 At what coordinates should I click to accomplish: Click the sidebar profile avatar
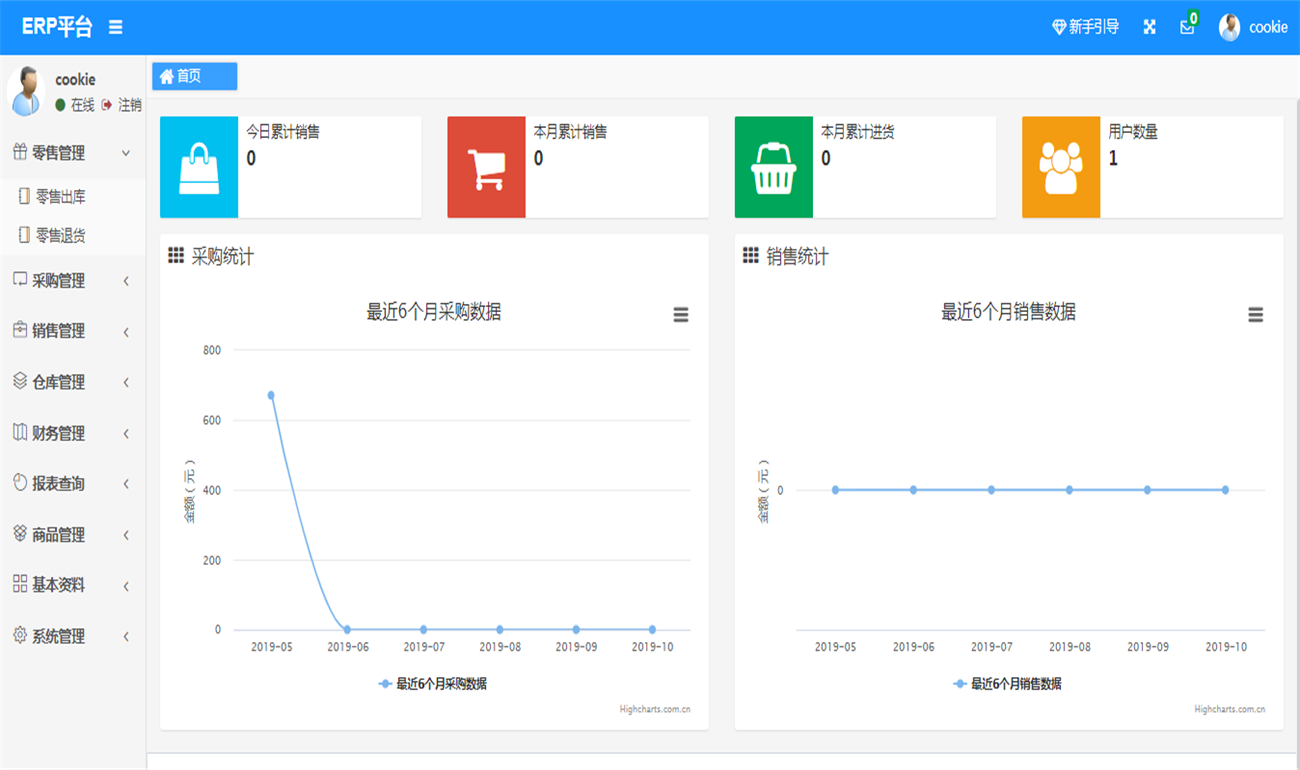pyautogui.click(x=25, y=91)
